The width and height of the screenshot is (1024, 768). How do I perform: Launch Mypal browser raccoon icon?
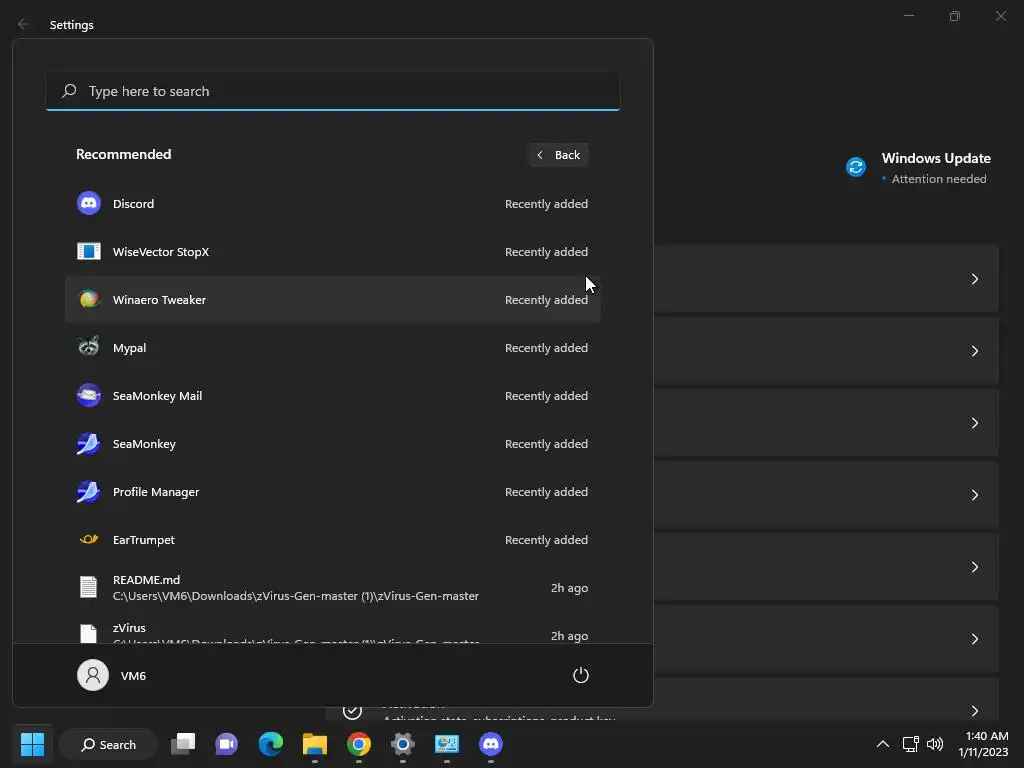click(89, 347)
